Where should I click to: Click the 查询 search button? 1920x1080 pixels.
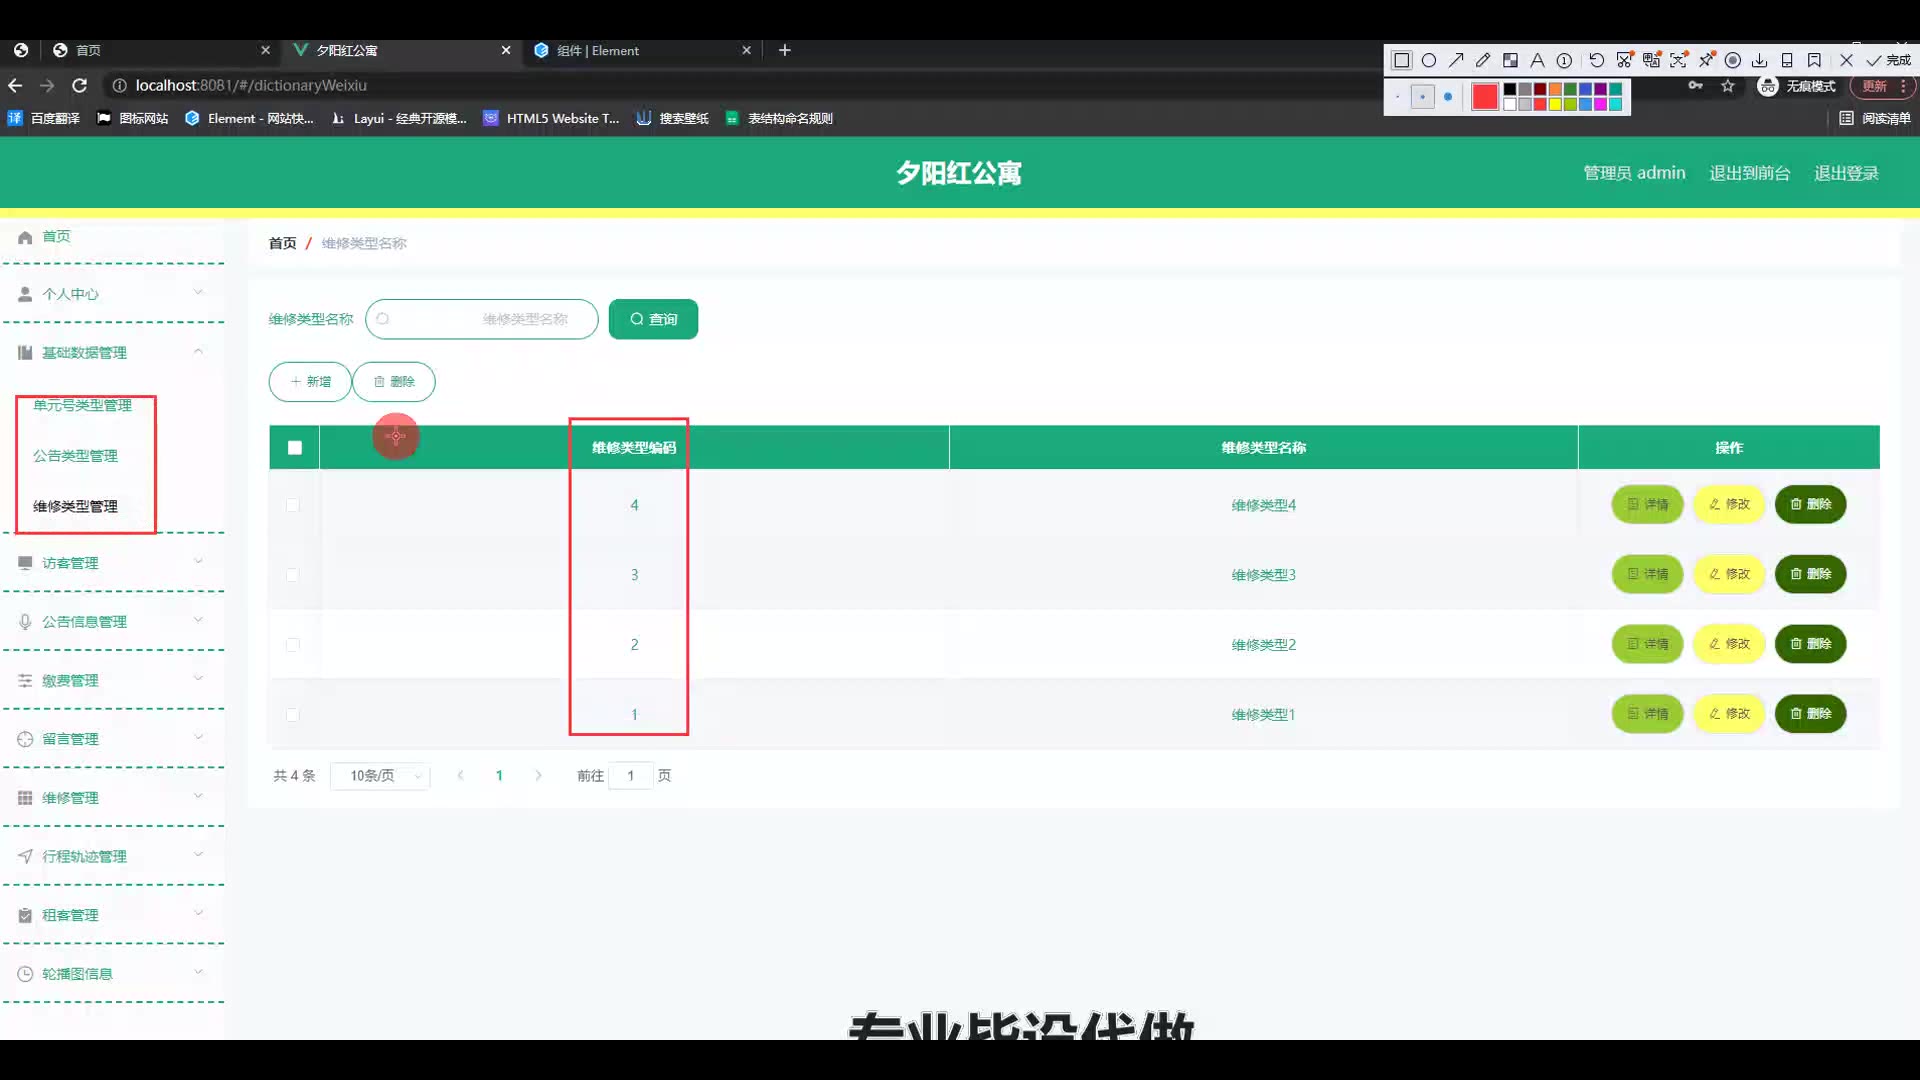[653, 319]
